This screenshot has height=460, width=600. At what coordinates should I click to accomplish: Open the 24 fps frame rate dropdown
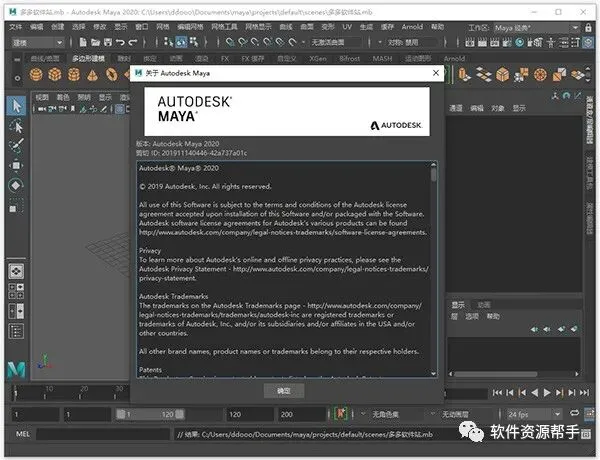[x=534, y=414]
